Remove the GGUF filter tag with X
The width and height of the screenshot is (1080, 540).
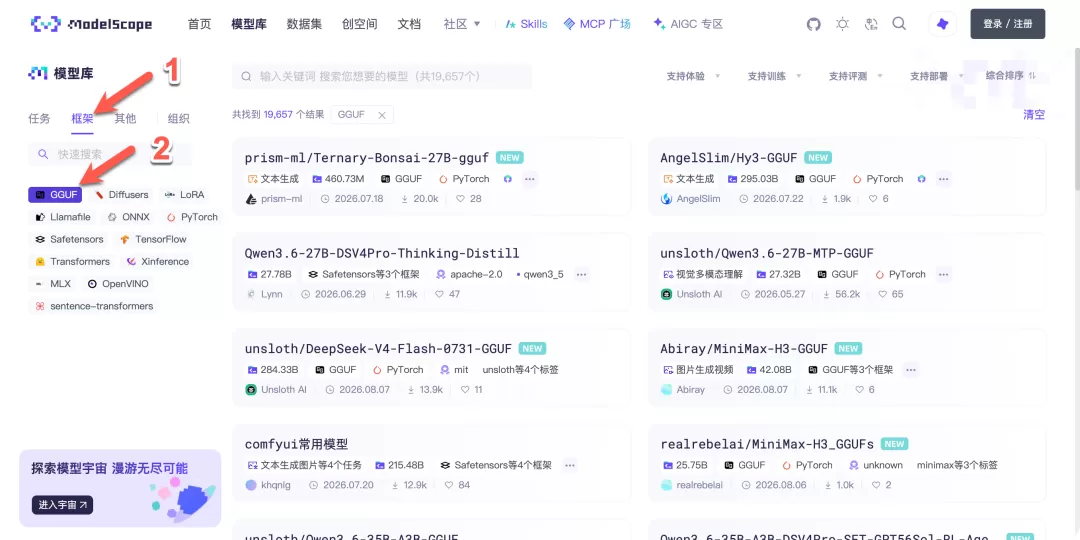click(382, 115)
